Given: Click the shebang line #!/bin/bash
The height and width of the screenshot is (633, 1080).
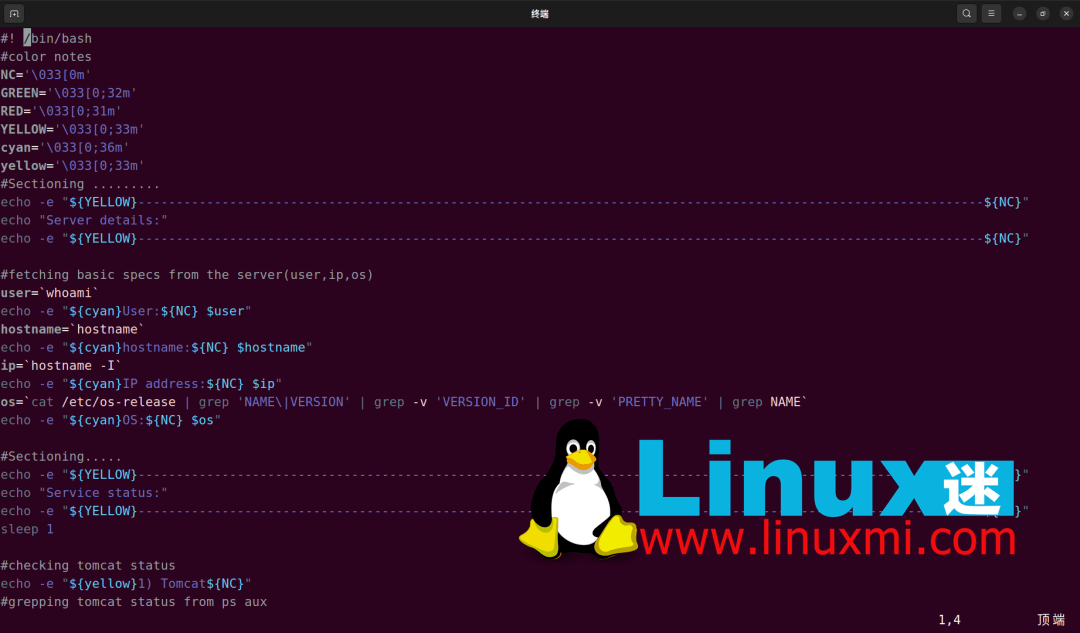Looking at the screenshot, I should 46,37.
